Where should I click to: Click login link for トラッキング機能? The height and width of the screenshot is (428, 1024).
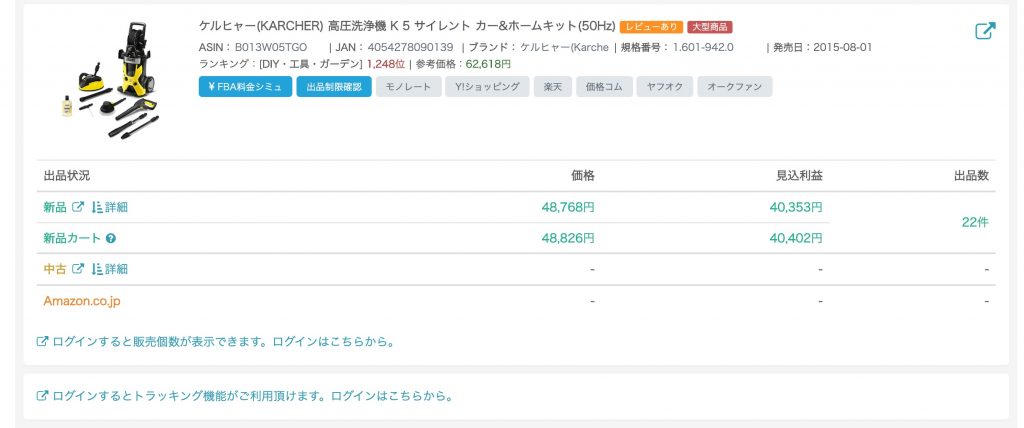coord(252,395)
